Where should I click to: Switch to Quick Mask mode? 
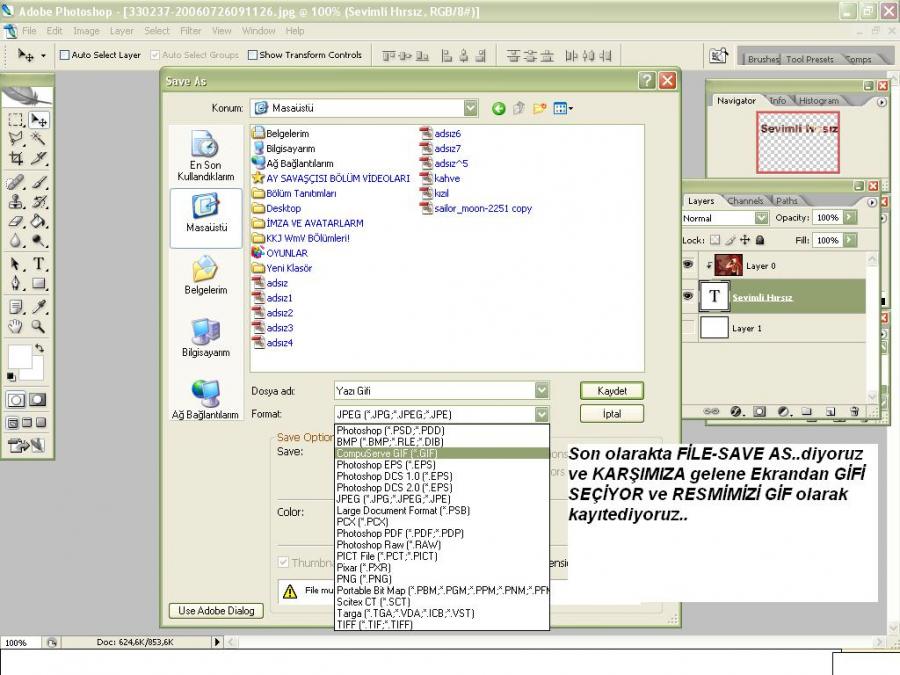pos(38,399)
